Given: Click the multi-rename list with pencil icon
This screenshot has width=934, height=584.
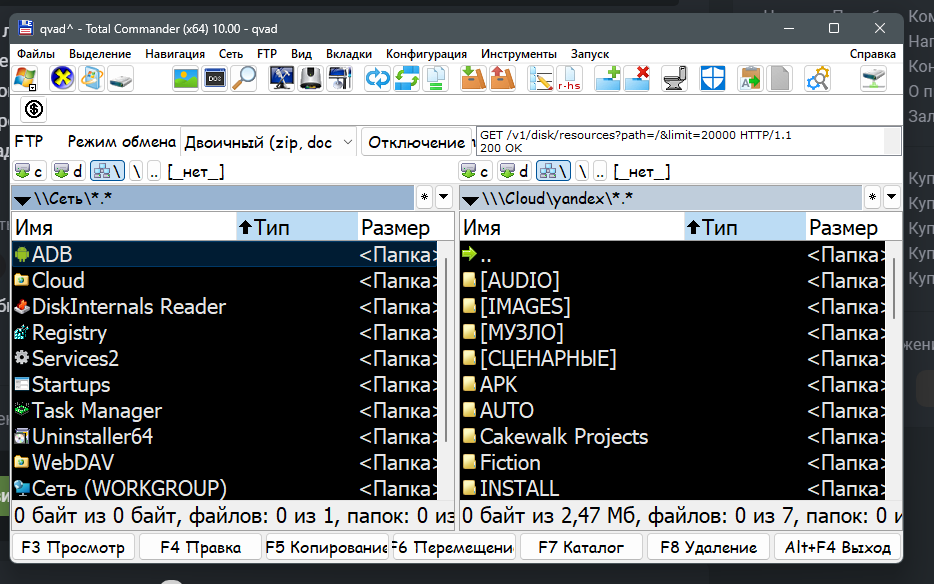Looking at the screenshot, I should click(x=540, y=79).
